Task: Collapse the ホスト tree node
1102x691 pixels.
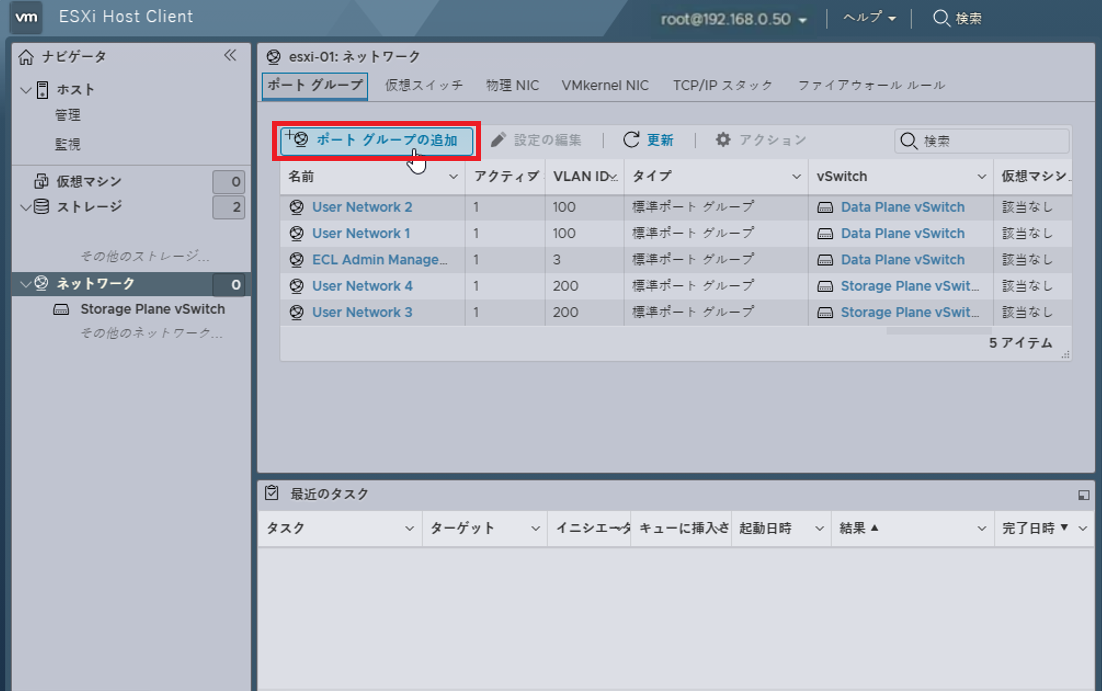Action: [25, 90]
